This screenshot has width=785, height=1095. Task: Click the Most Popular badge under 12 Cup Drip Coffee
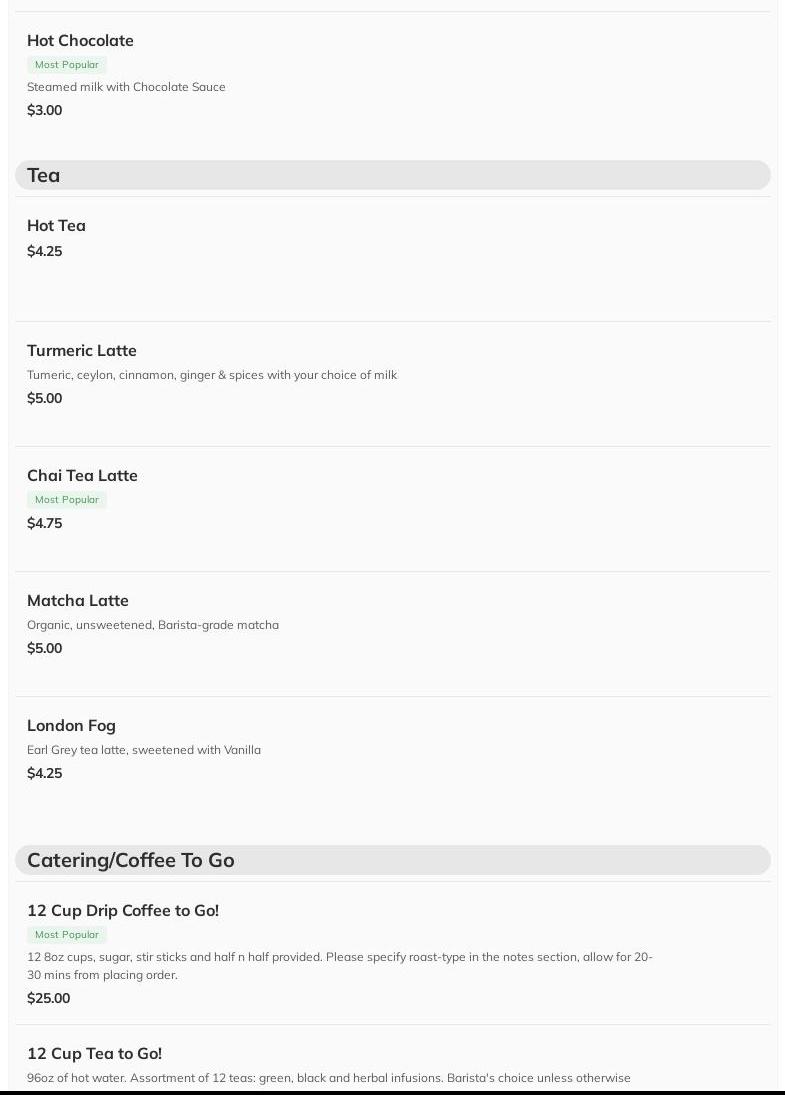pyautogui.click(x=67, y=935)
